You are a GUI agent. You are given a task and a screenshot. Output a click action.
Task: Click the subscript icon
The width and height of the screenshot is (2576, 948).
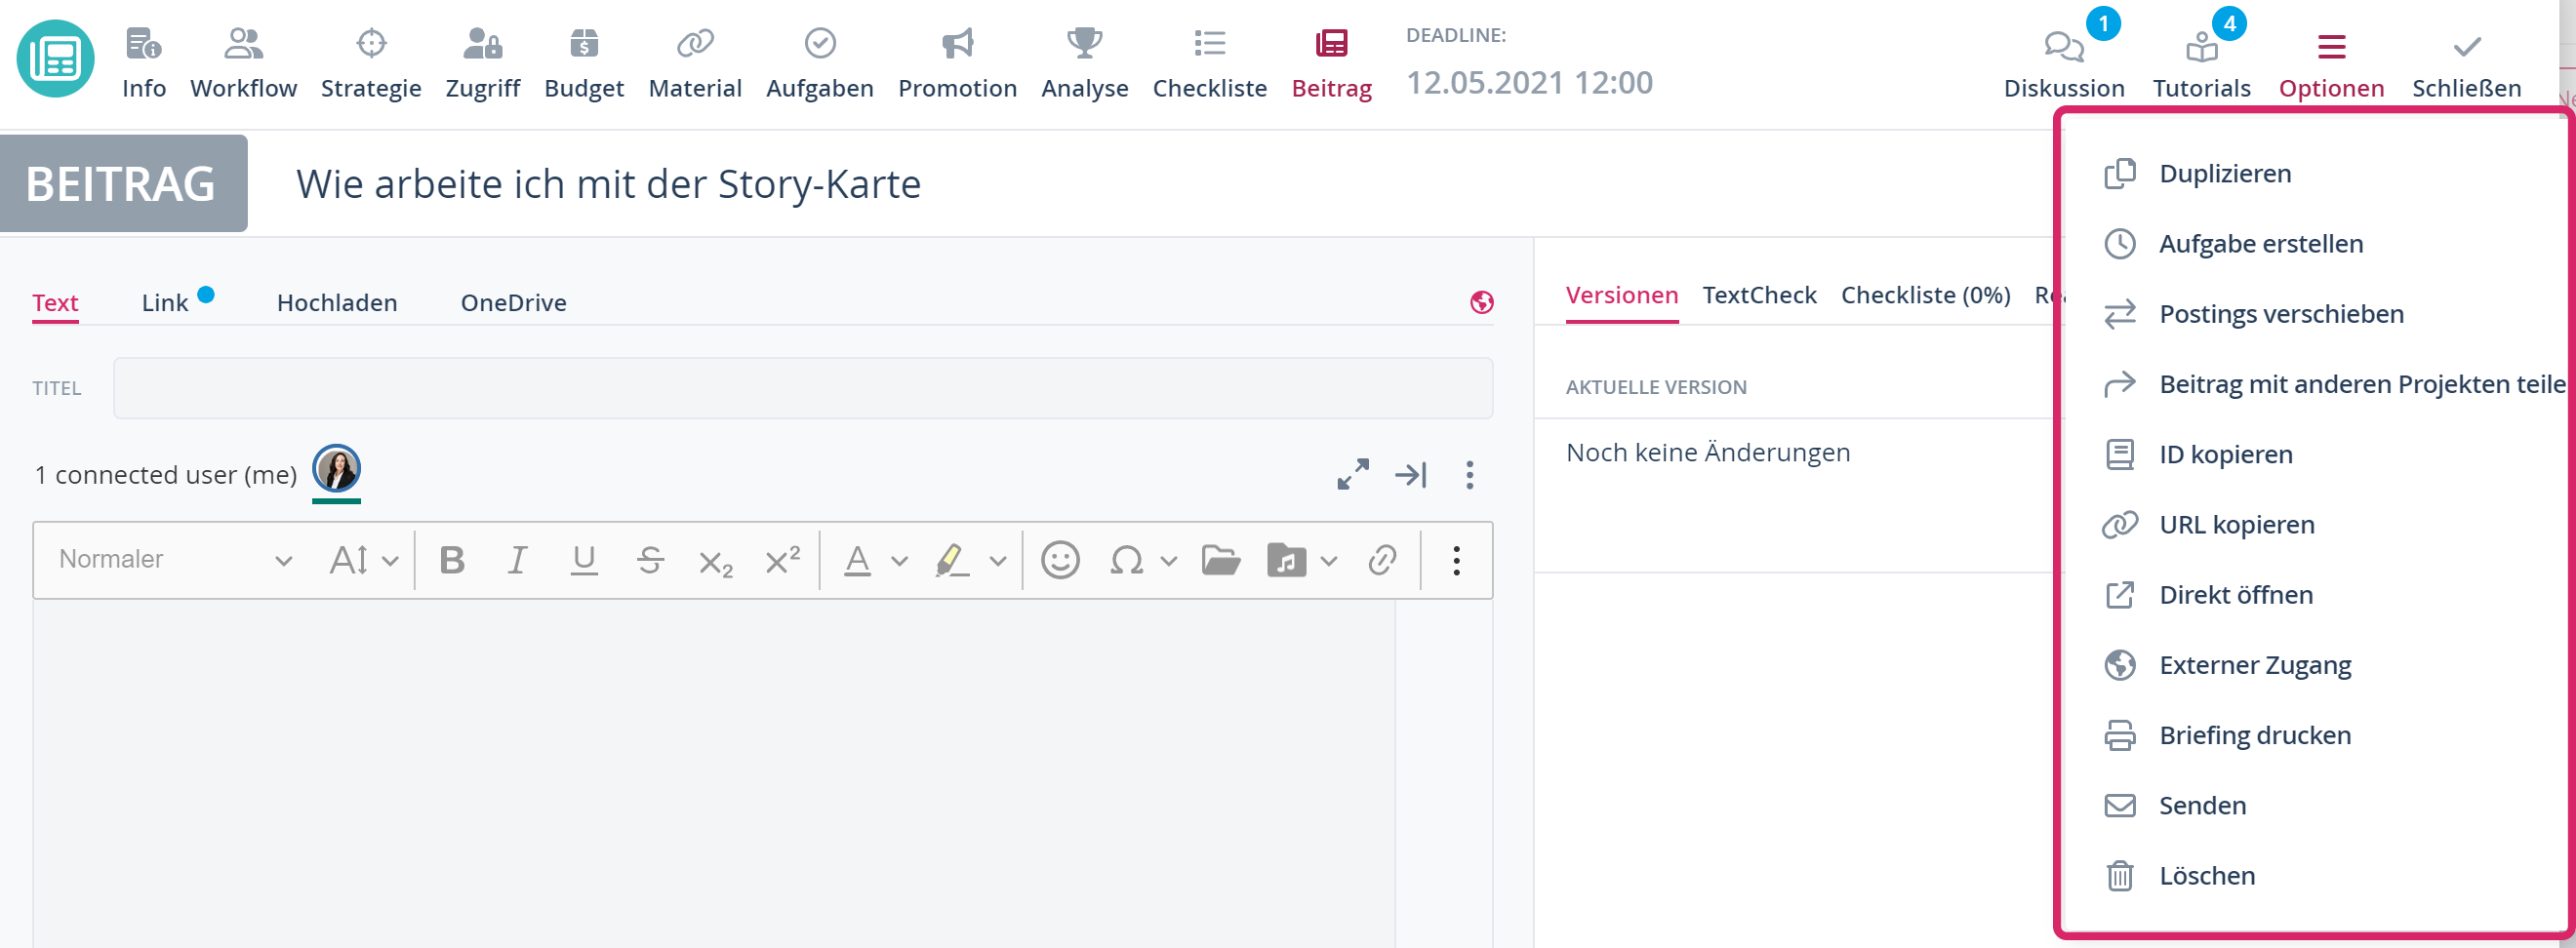(715, 562)
